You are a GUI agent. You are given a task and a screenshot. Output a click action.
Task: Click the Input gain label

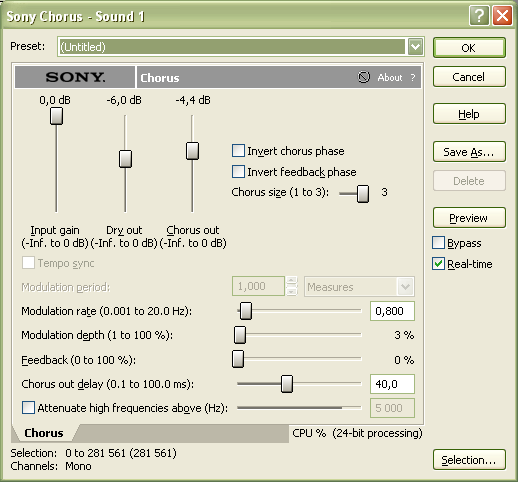[55, 230]
